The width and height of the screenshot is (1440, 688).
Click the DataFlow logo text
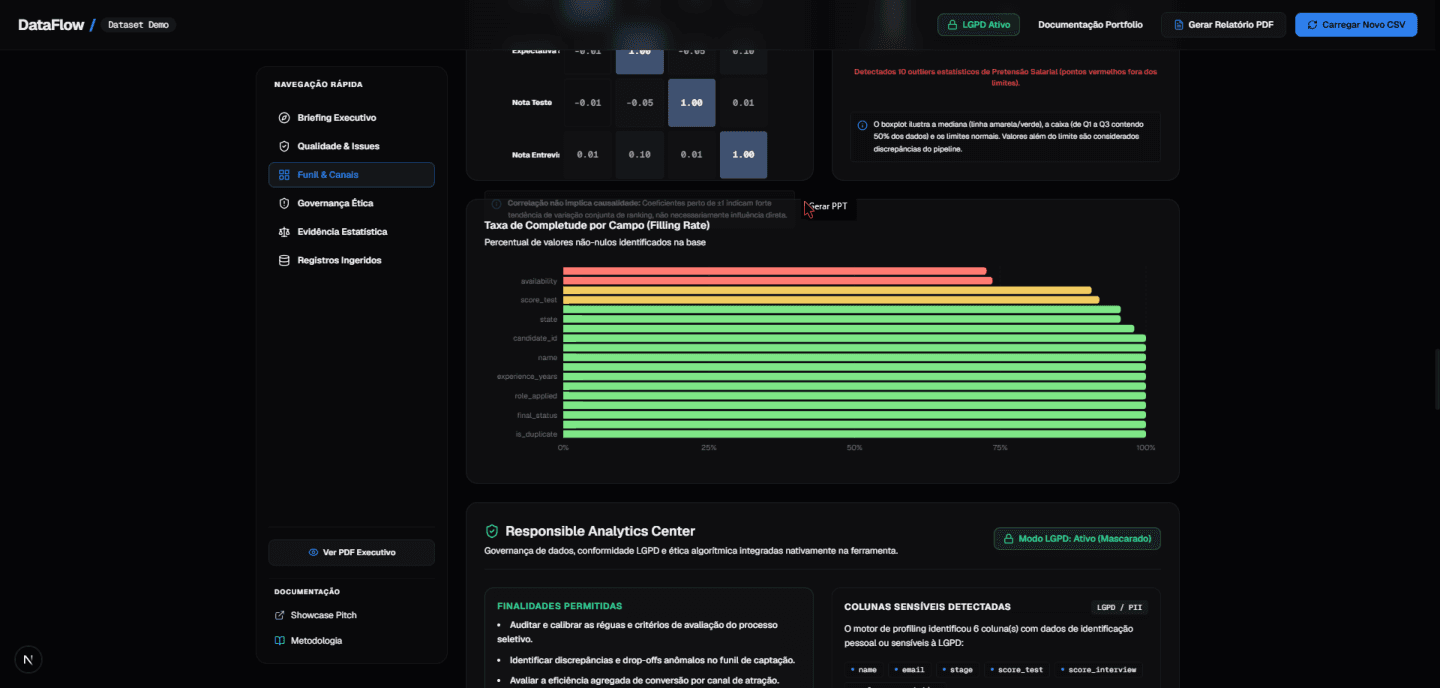pyautogui.click(x=51, y=25)
